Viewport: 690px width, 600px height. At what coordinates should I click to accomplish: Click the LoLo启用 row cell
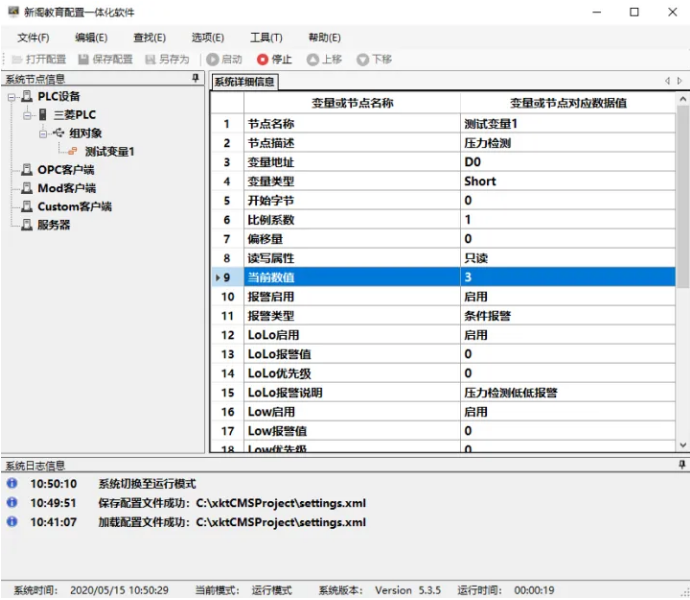pos(352,335)
